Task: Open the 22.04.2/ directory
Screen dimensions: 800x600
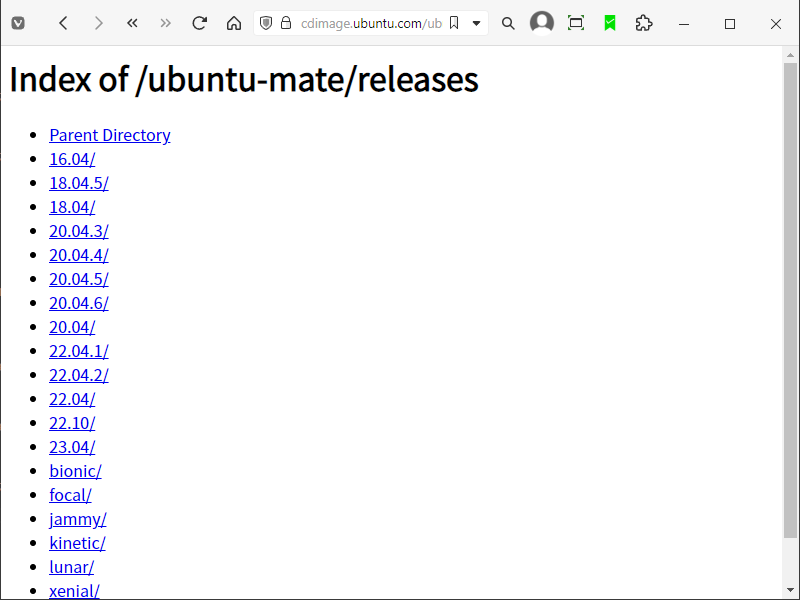Action: pos(79,375)
